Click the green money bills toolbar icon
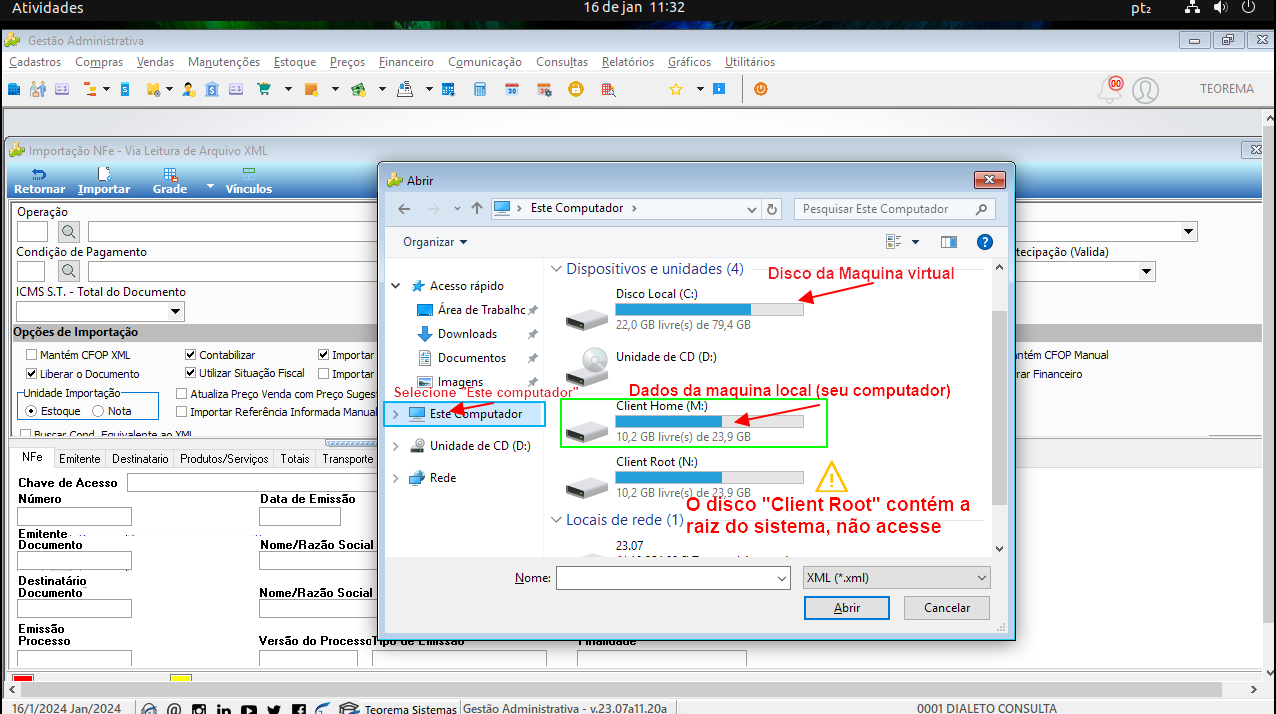The height and width of the screenshot is (714, 1276). pyautogui.click(x=359, y=89)
